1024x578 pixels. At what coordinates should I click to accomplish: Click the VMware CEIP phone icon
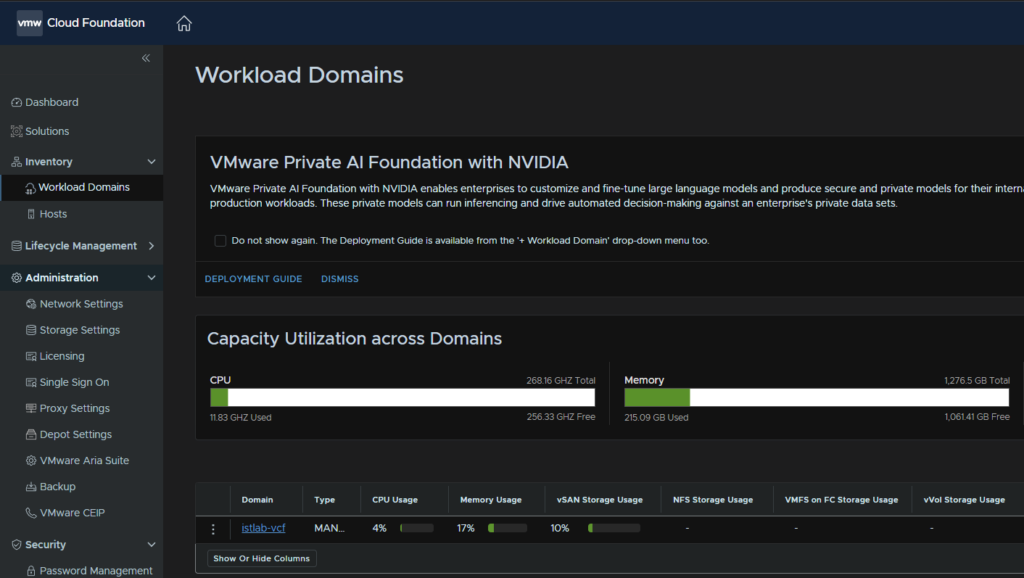tap(31, 513)
